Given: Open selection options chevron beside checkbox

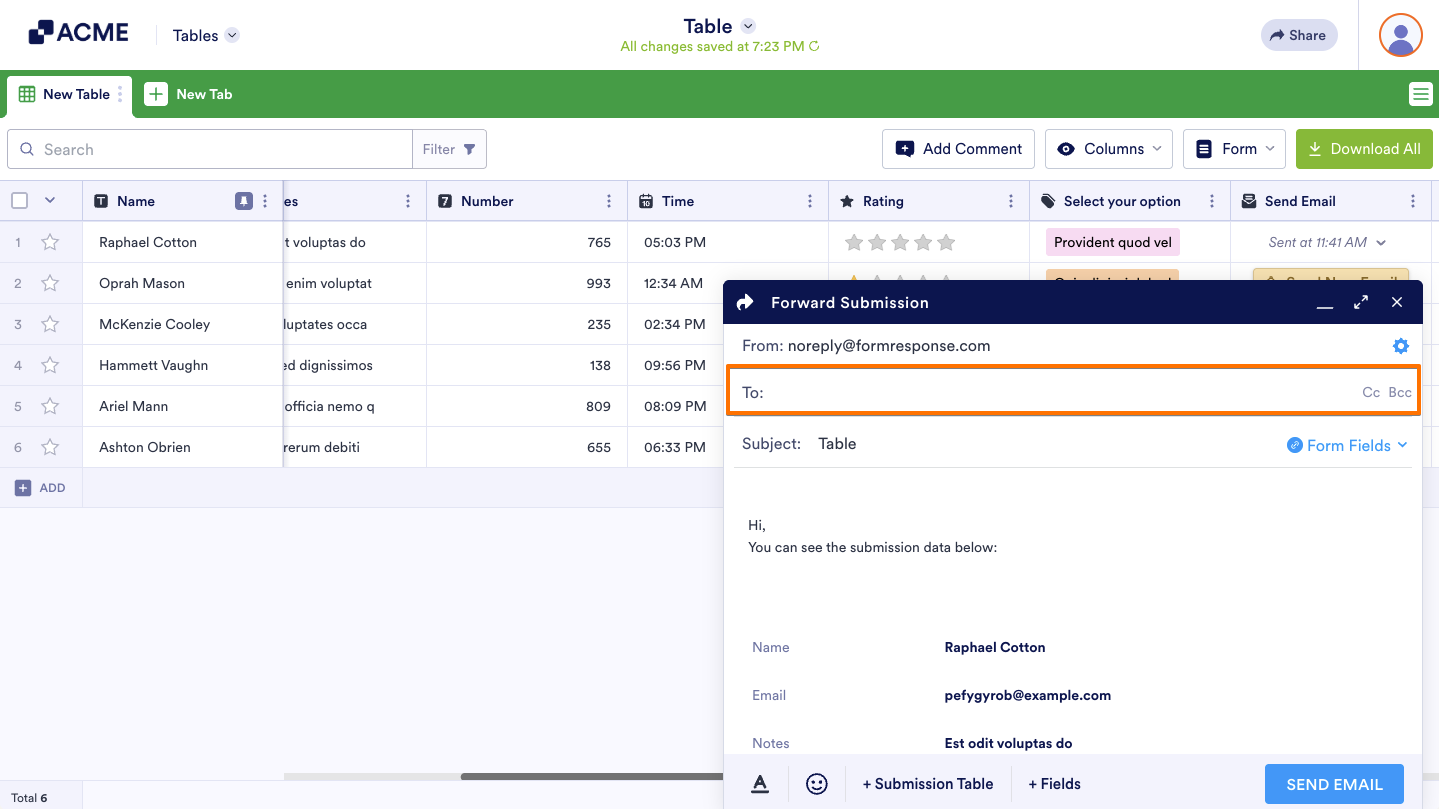Looking at the screenshot, I should point(50,201).
